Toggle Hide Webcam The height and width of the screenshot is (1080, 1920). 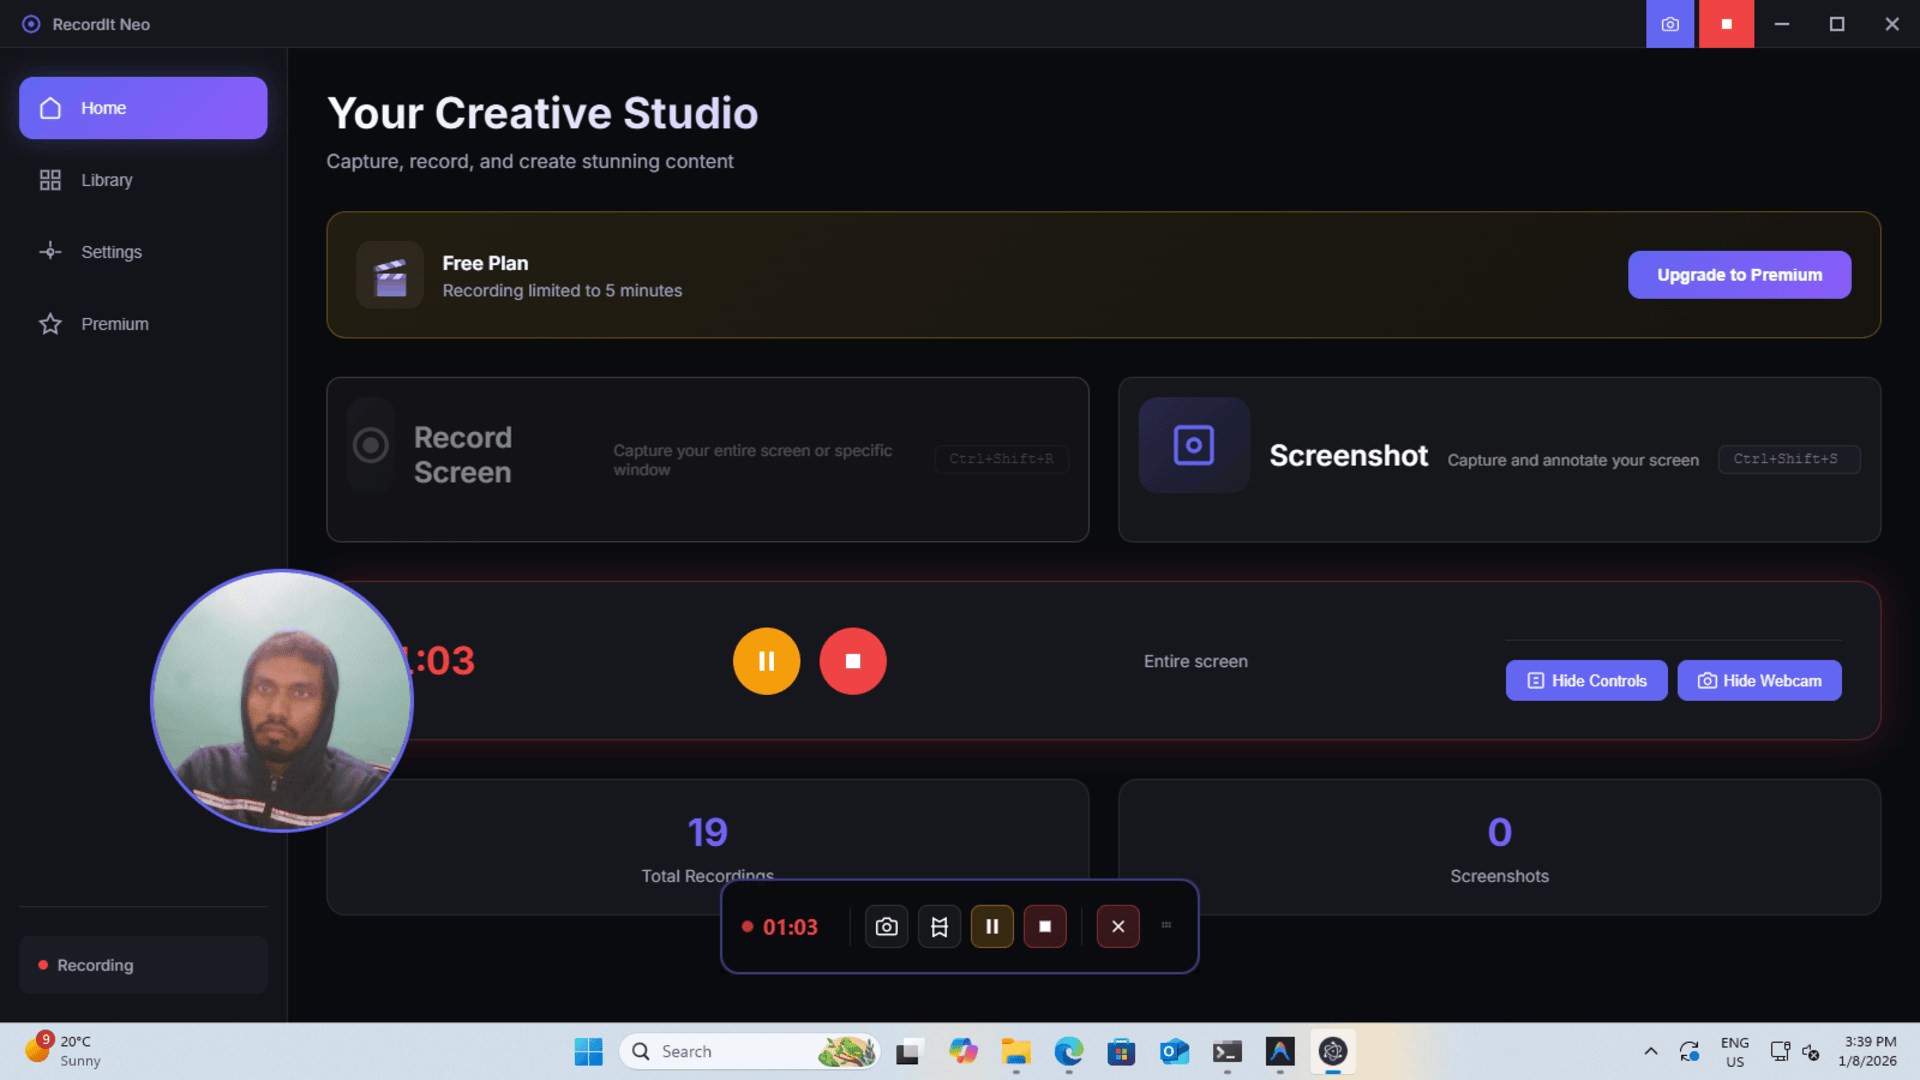[1759, 681]
